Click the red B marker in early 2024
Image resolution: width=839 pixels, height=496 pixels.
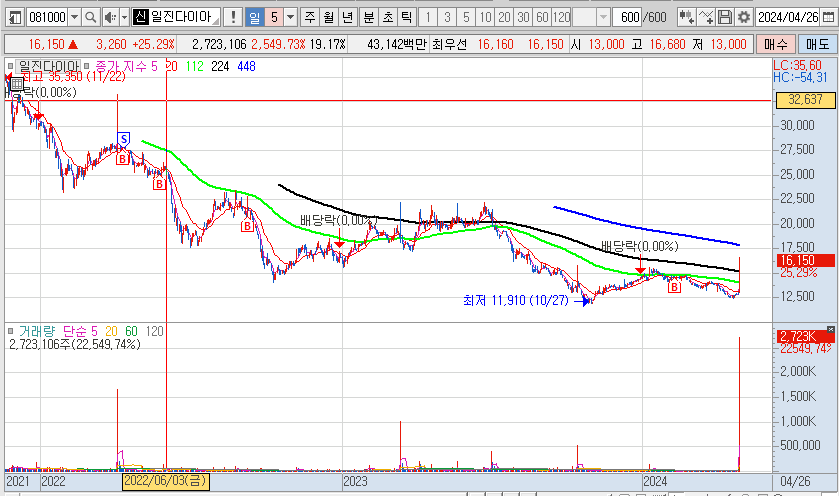click(x=674, y=287)
